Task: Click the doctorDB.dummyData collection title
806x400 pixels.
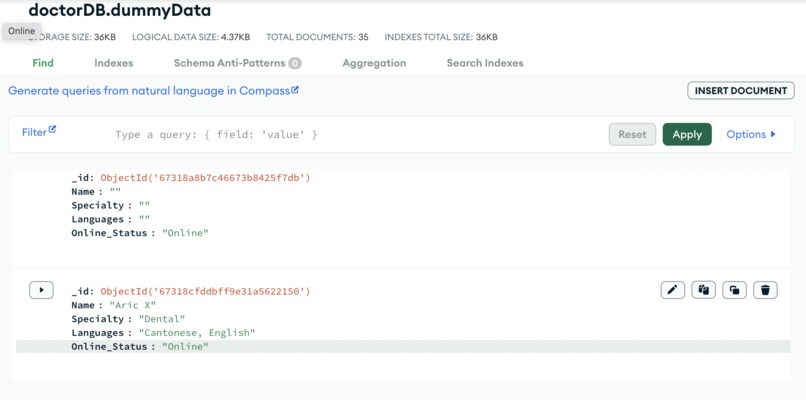Action: [x=119, y=10]
